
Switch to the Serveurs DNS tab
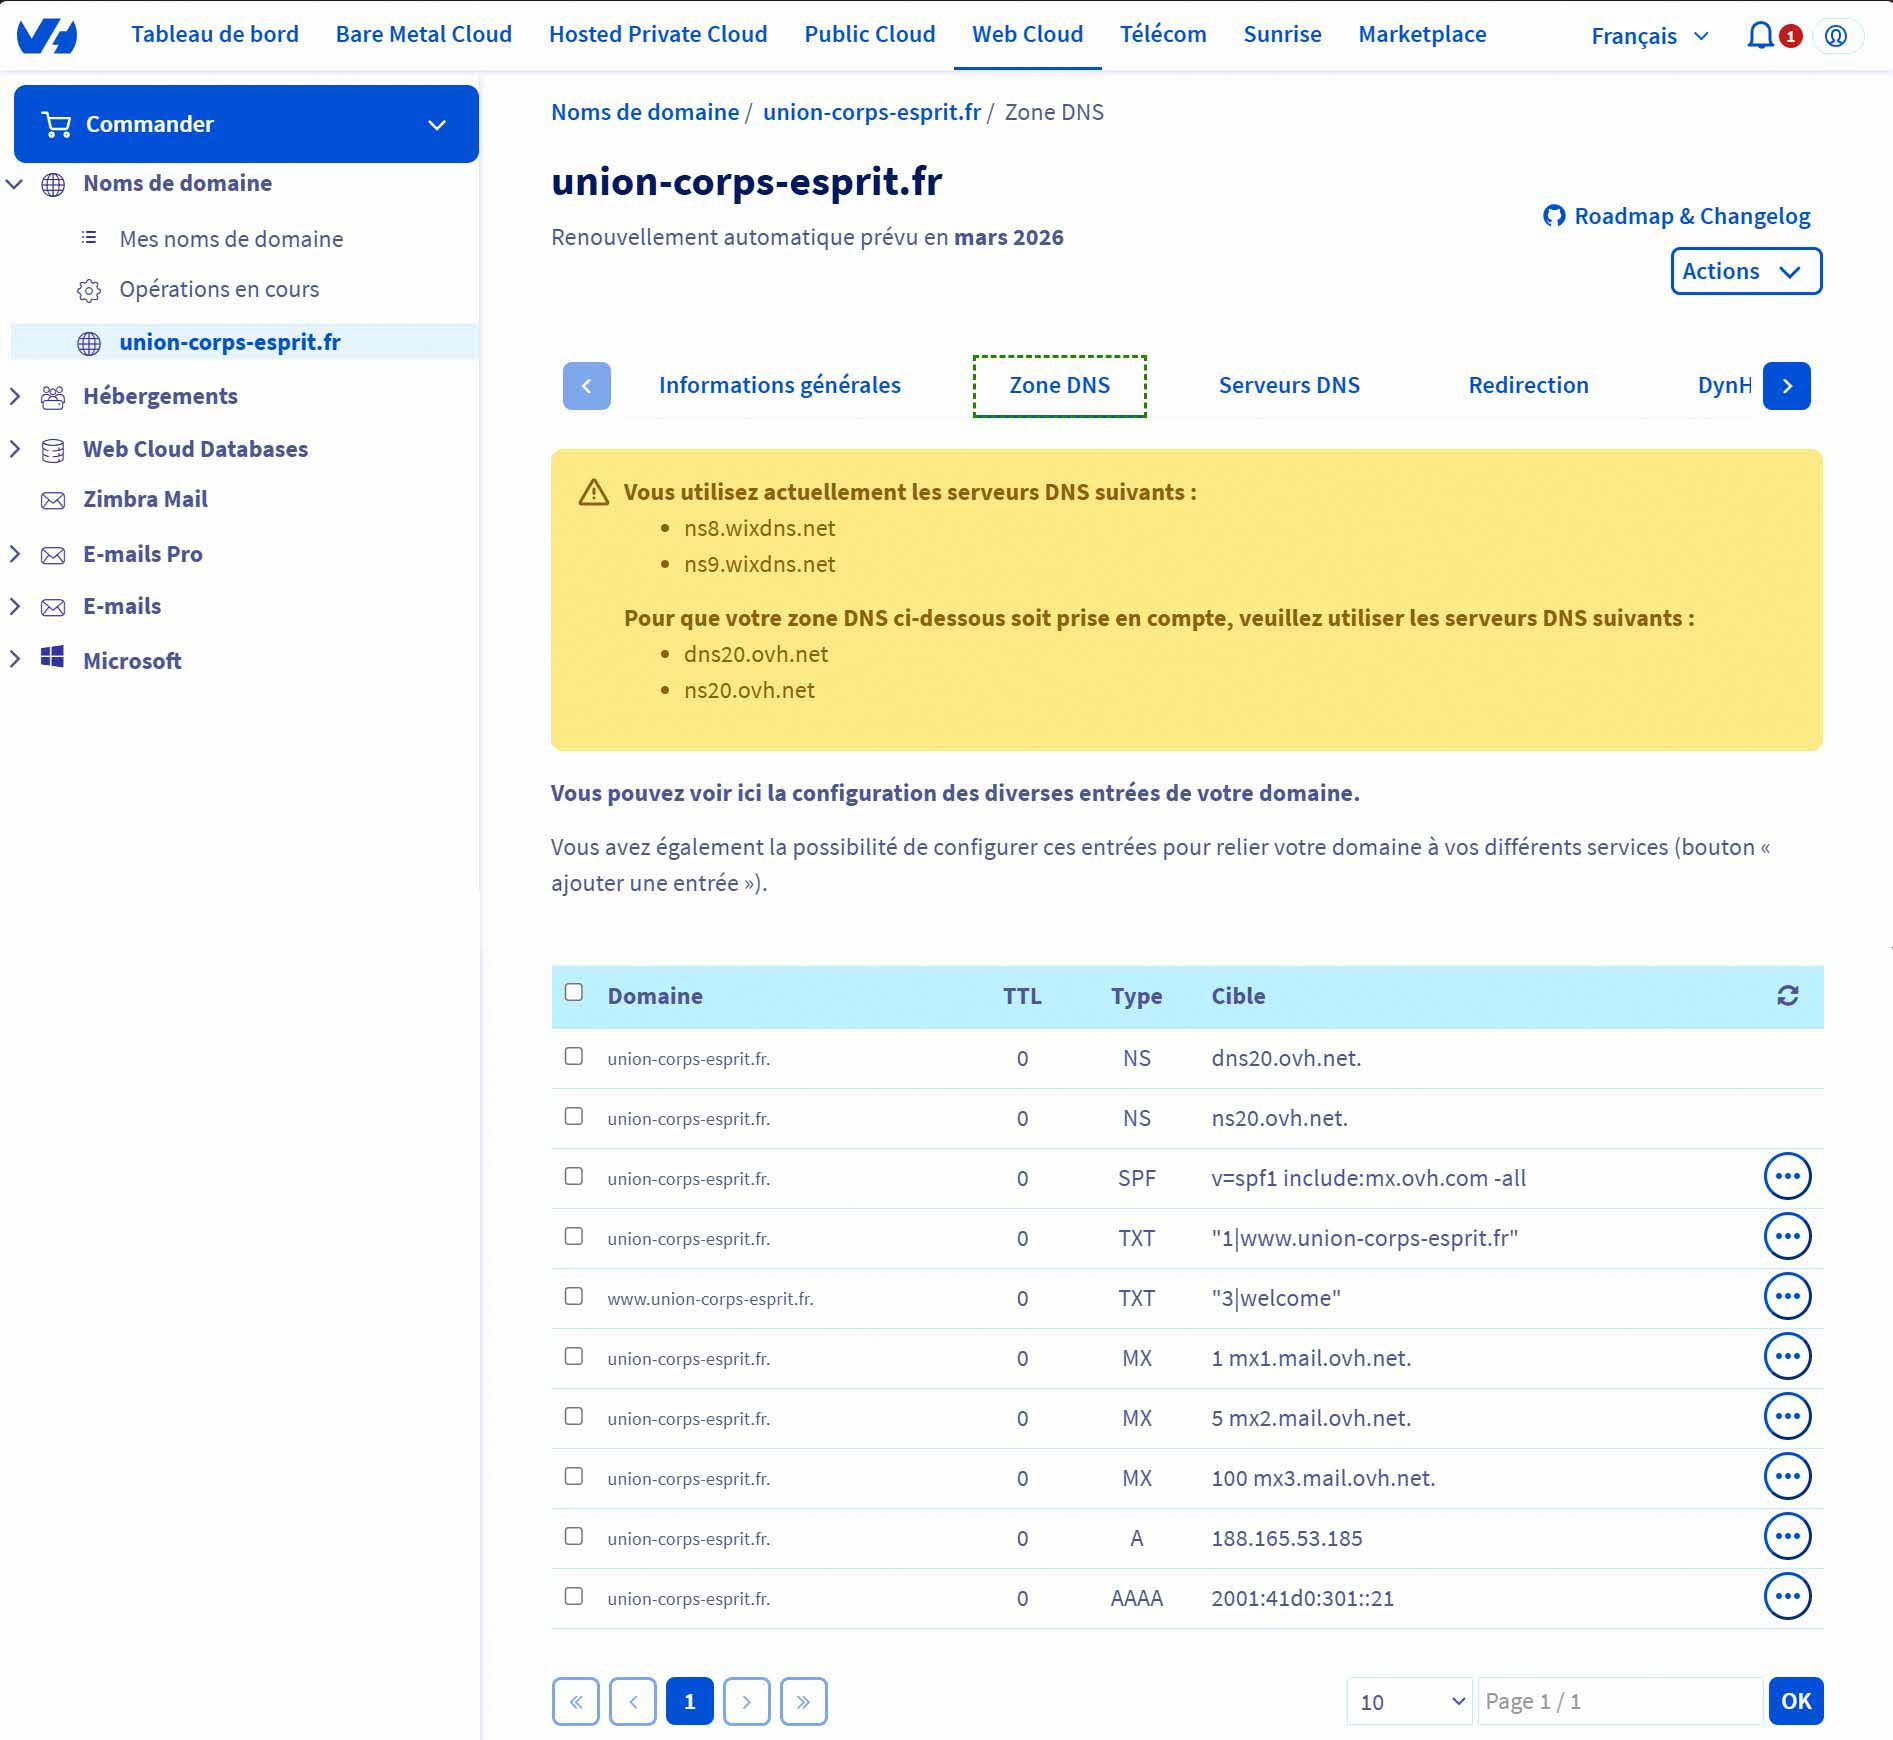click(1288, 385)
